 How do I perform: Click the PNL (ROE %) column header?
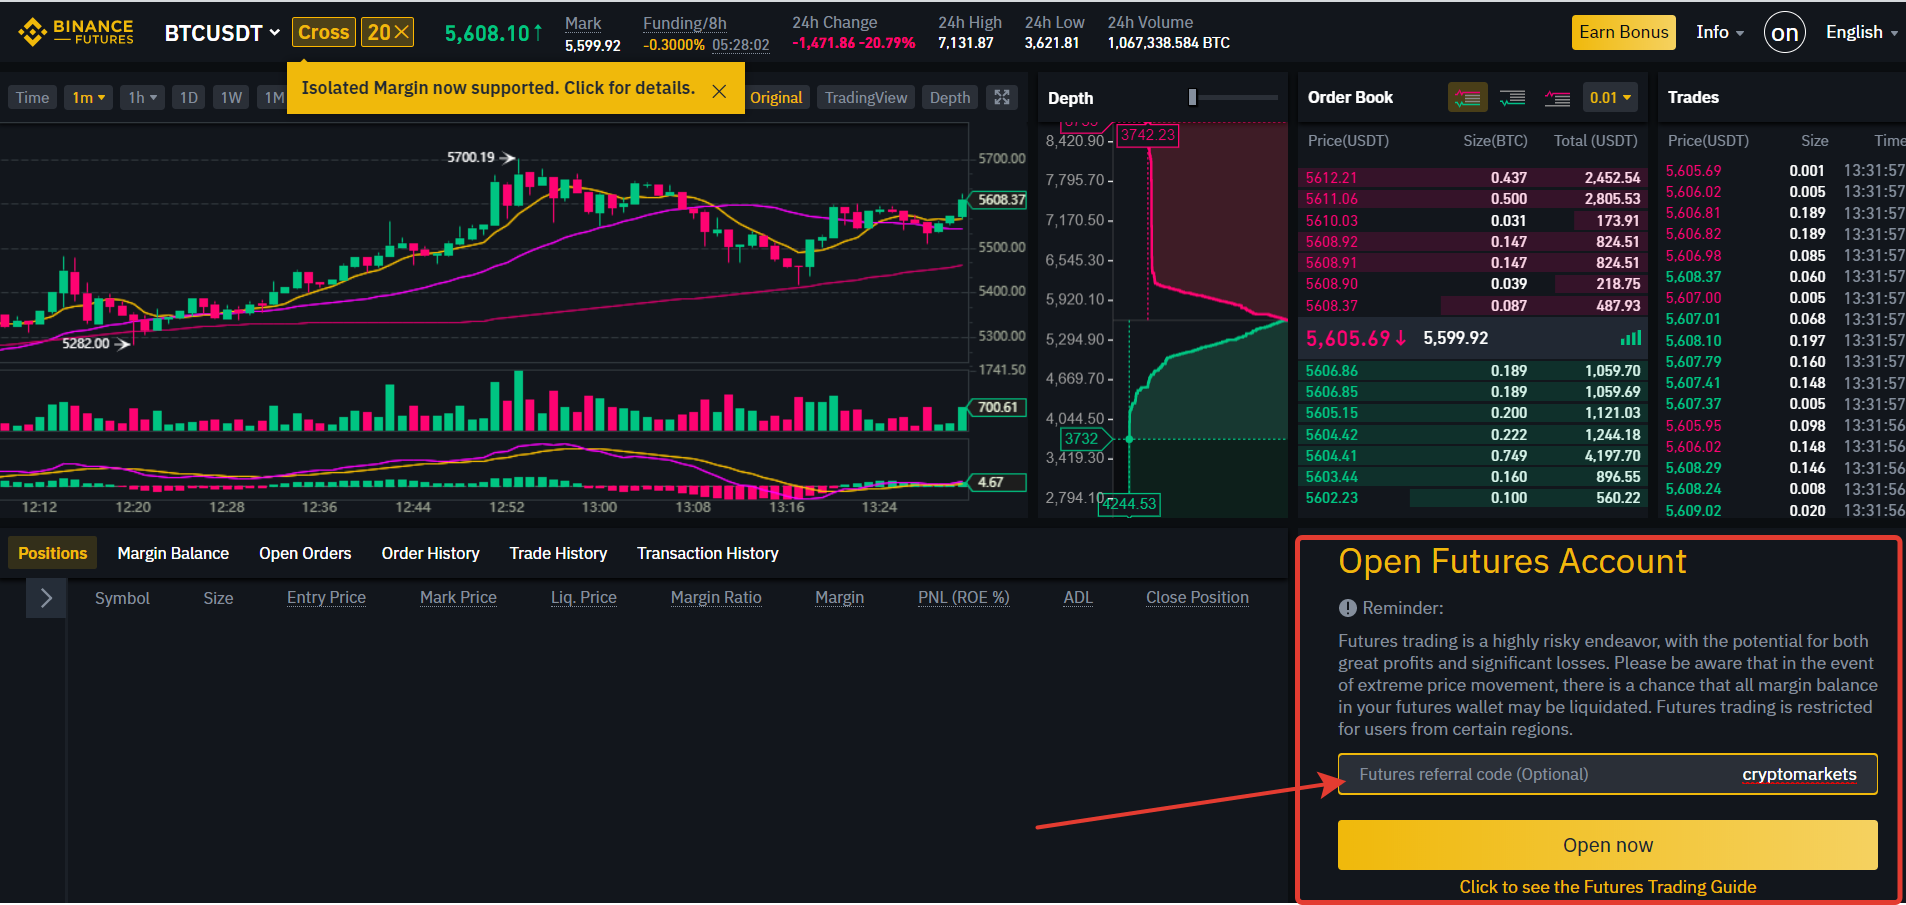[964, 598]
